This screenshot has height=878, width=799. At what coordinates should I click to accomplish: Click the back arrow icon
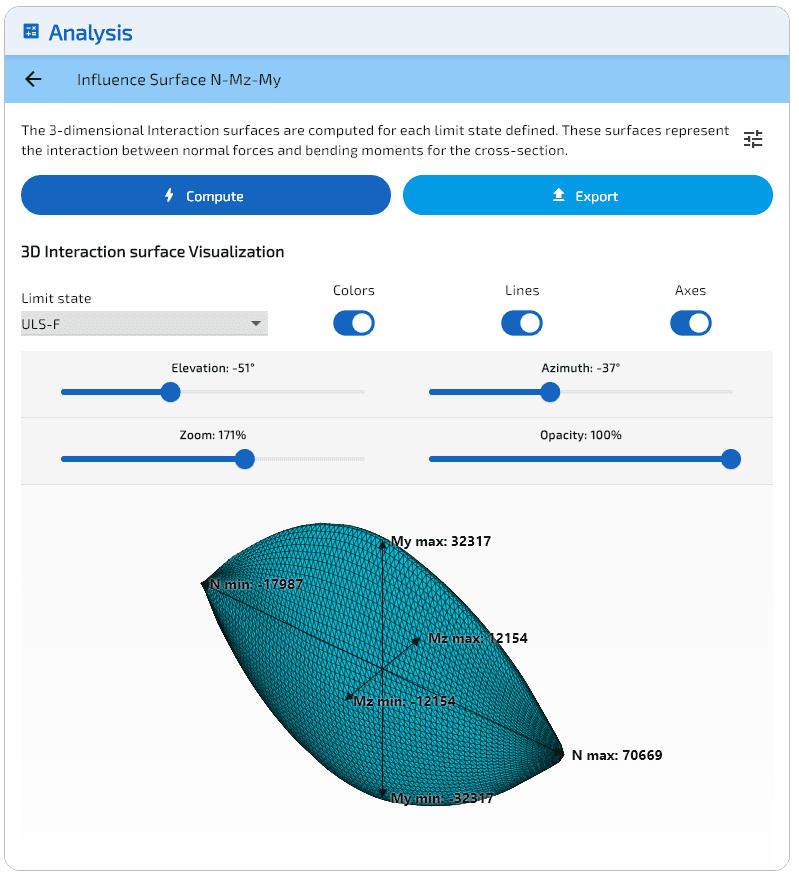(x=34, y=80)
